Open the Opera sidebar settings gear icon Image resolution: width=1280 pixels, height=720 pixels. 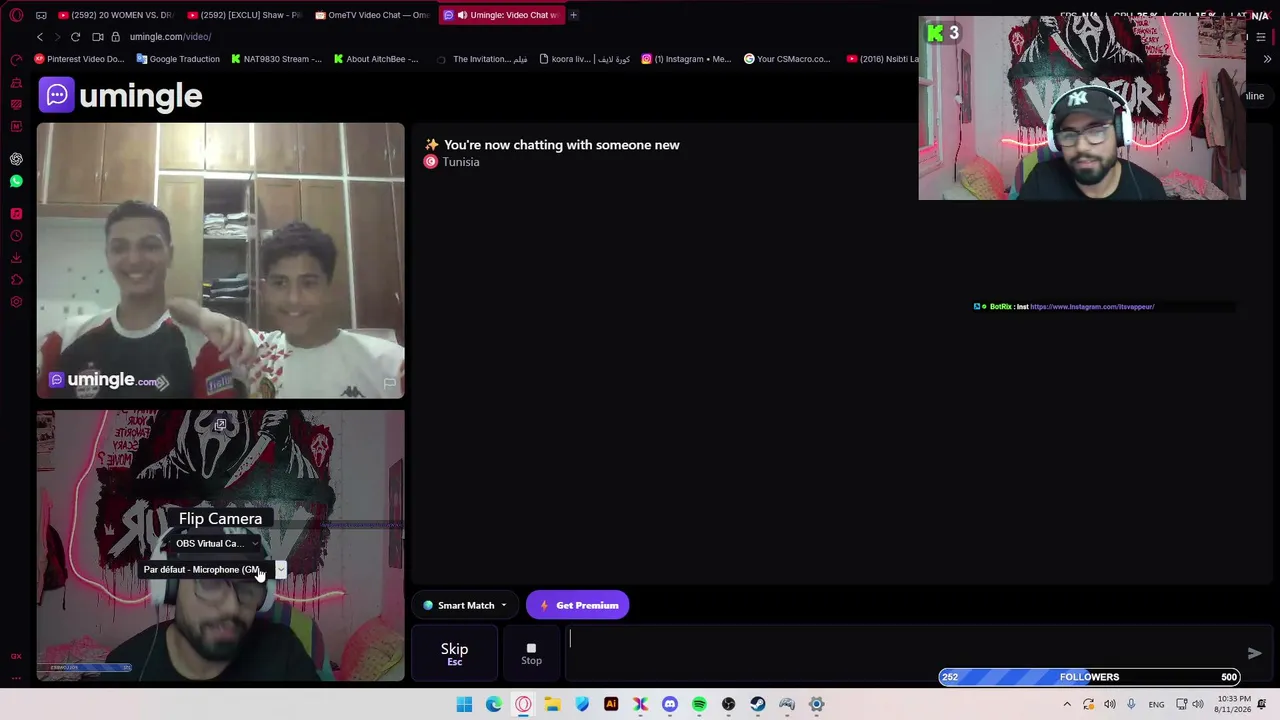(x=16, y=302)
